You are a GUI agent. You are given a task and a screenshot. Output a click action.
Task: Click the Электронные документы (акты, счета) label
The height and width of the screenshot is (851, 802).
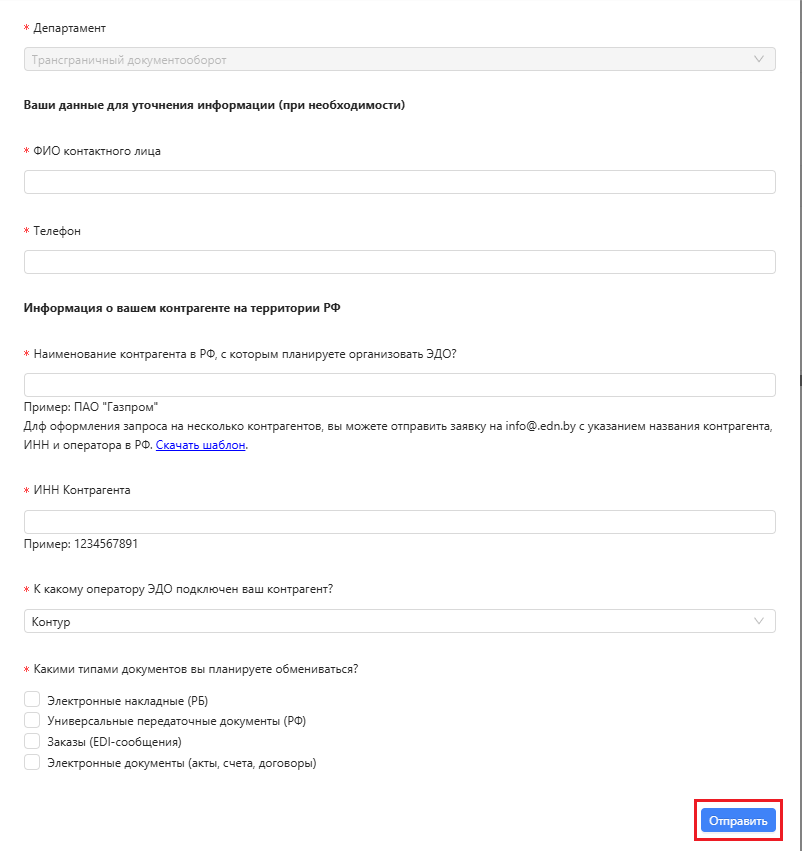click(x=182, y=763)
